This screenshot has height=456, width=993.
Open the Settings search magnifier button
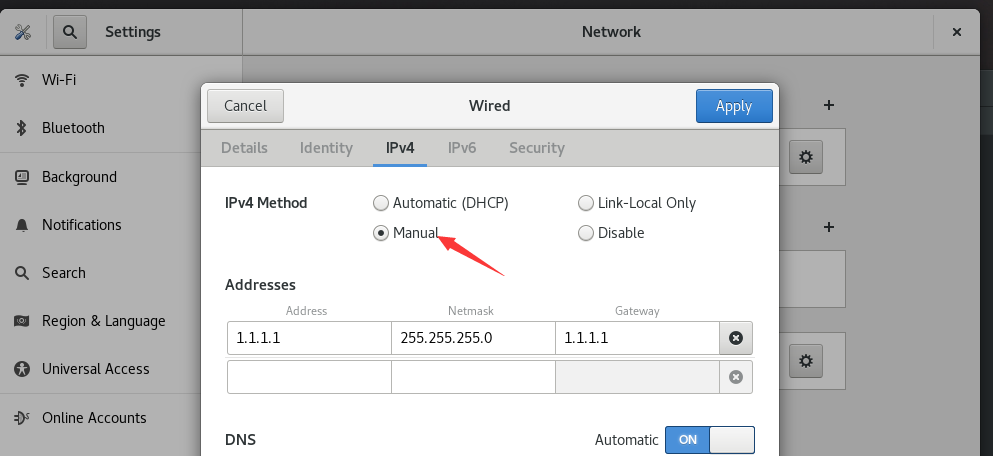click(x=70, y=32)
